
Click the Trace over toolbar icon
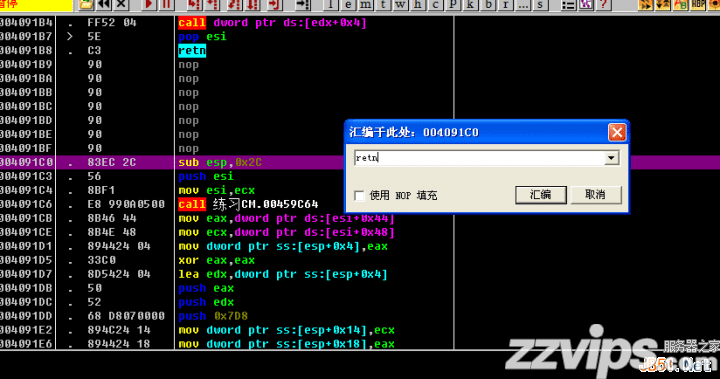(252, 5)
